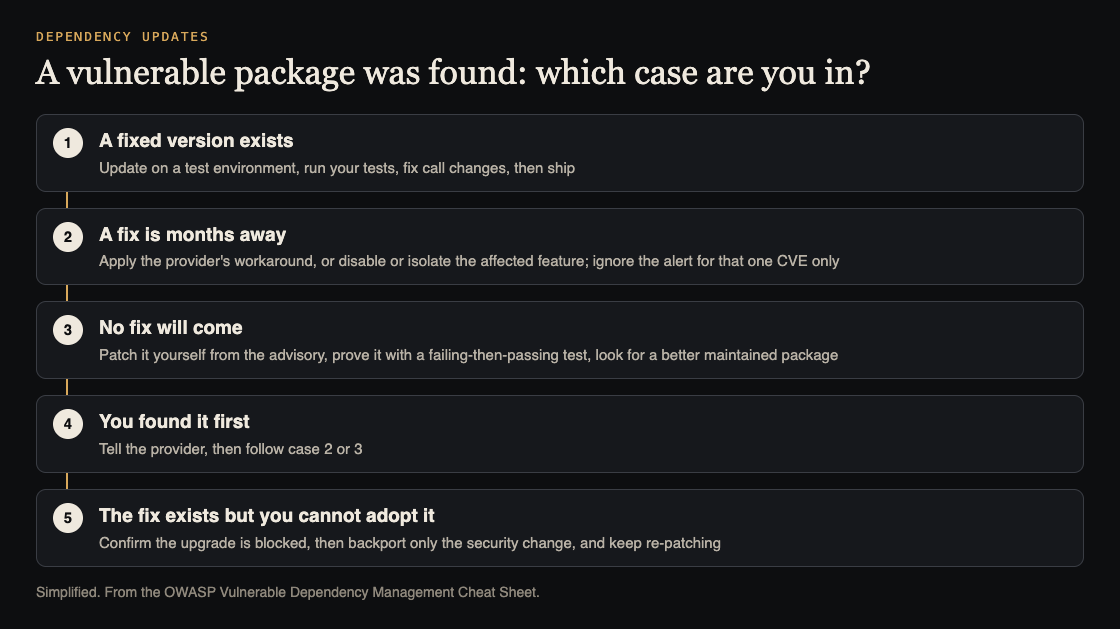The height and width of the screenshot is (629, 1120).
Task: Click the 'Update on a test environment' description
Action: (336, 168)
